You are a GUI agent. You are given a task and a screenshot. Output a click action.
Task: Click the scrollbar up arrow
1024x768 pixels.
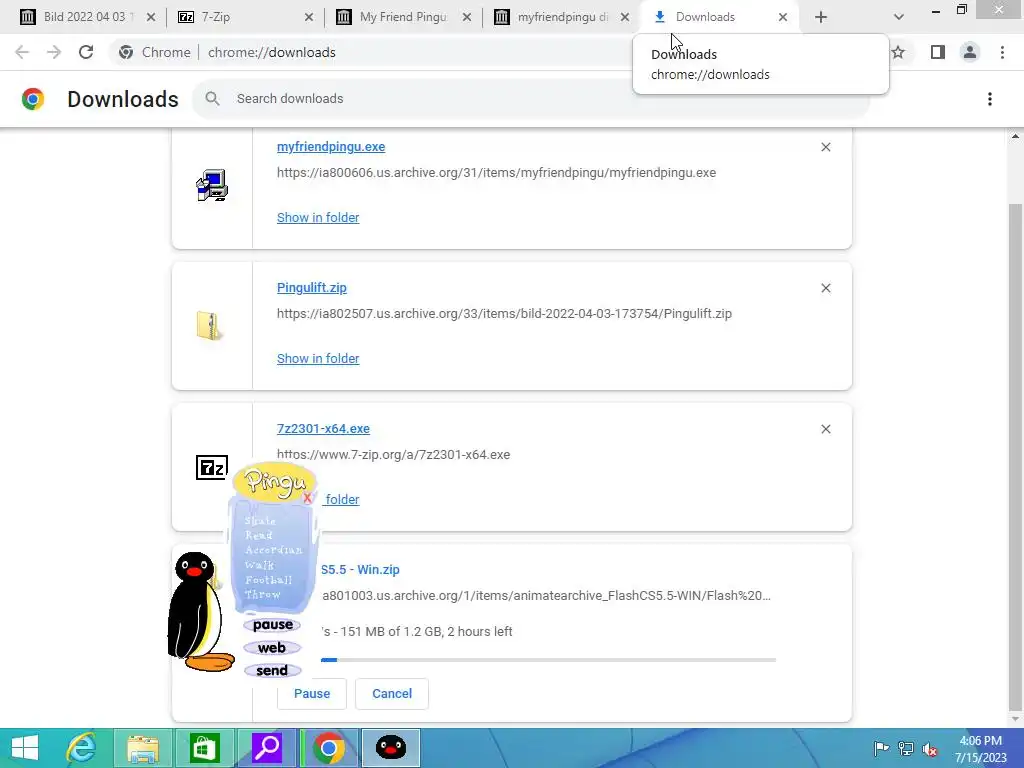click(1015, 136)
